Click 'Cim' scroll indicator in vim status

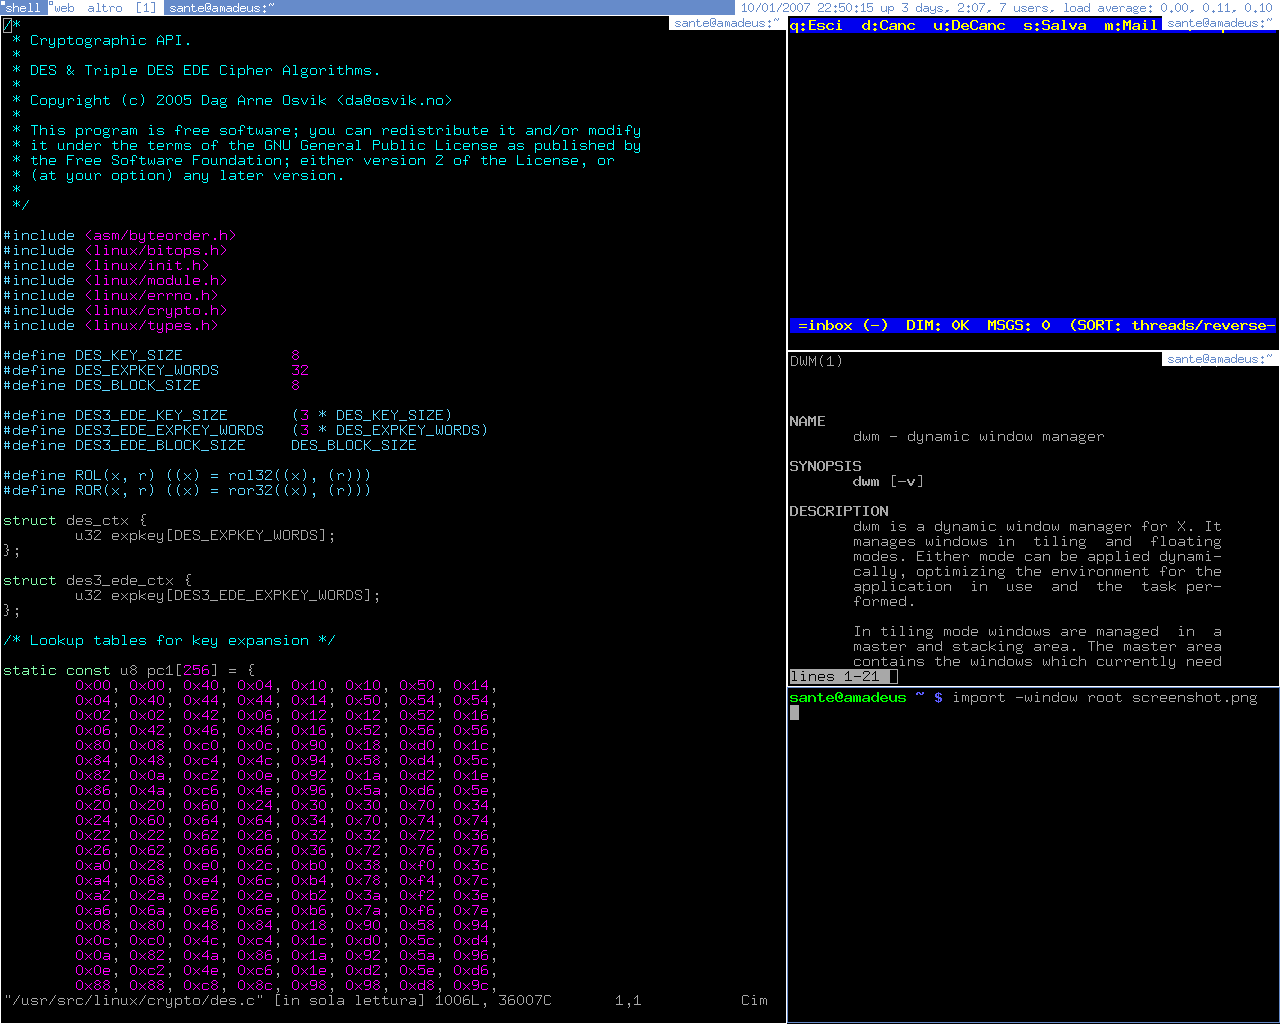coord(754,1000)
